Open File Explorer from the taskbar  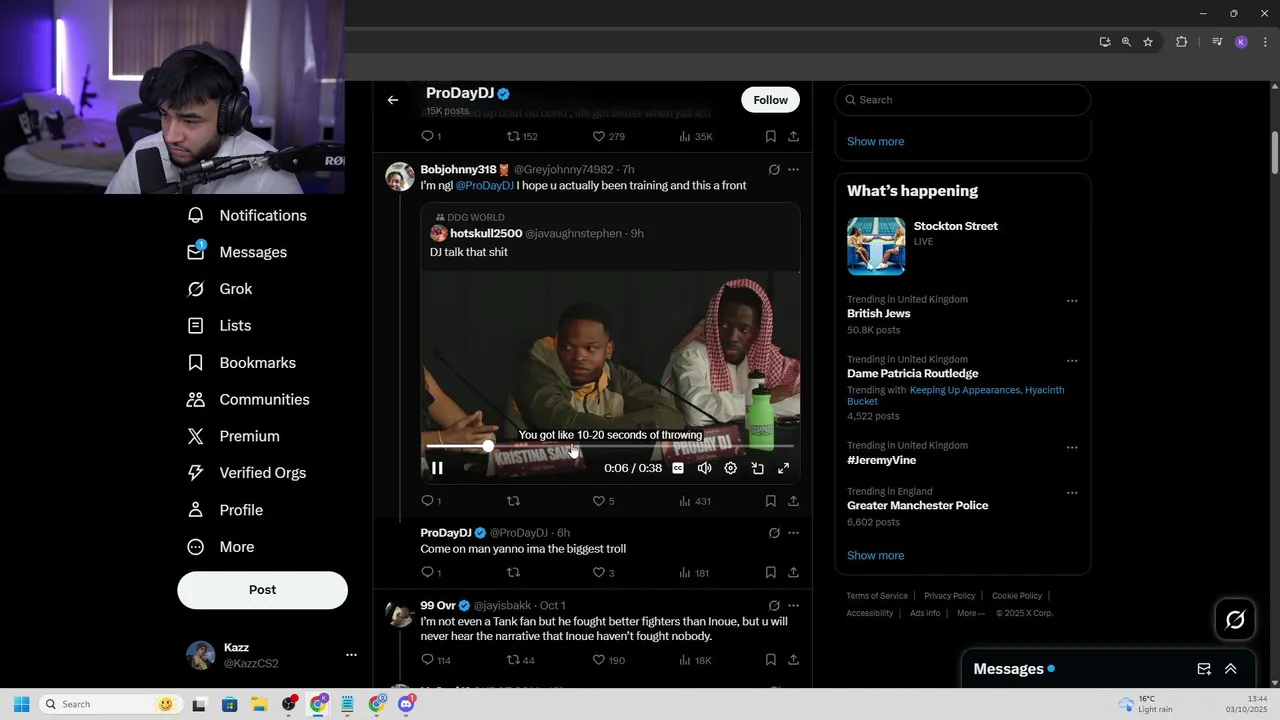coord(259,704)
